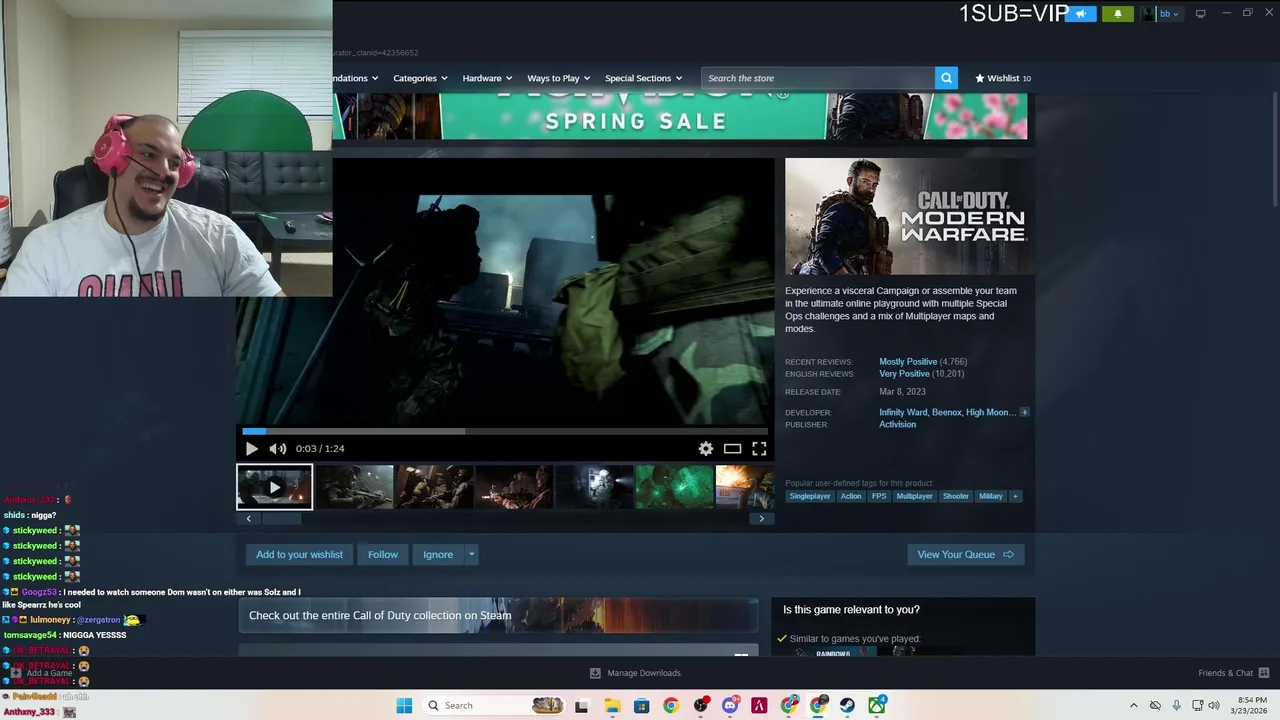Click the cloud sync tray icon
Screen dimensions: 1280x720
(1155, 705)
